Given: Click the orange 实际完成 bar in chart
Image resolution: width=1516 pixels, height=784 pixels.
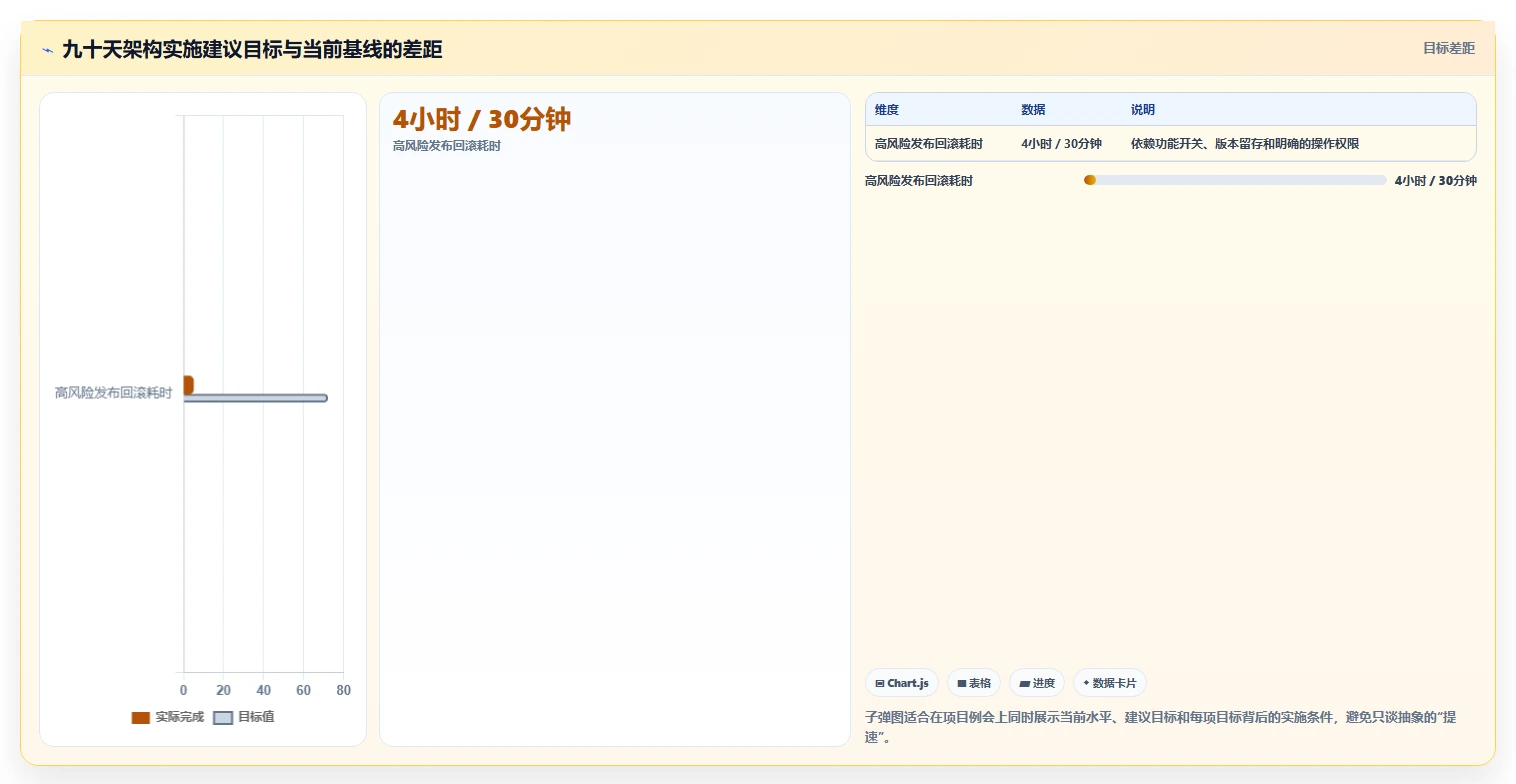Looking at the screenshot, I should [188, 385].
